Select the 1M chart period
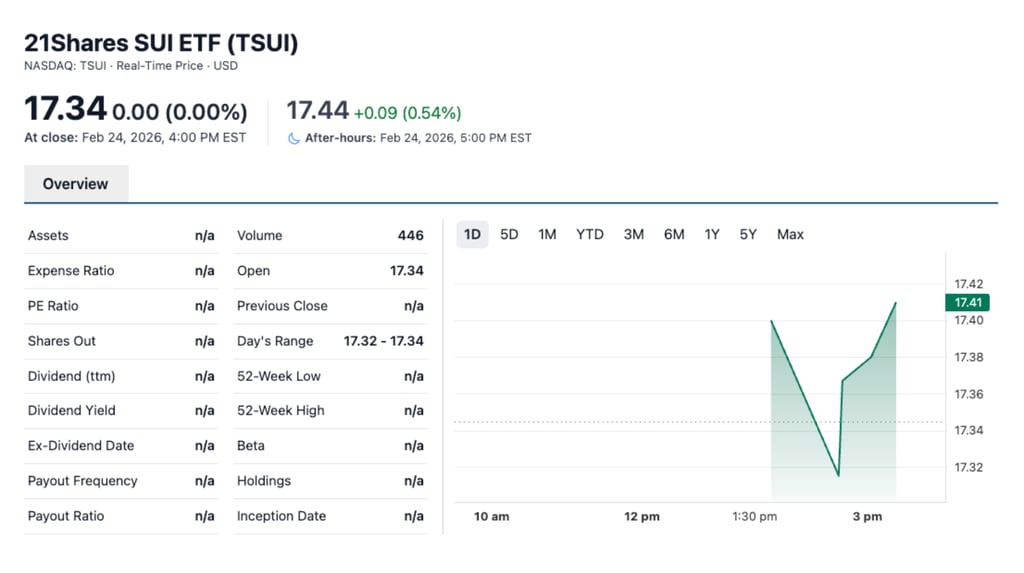 coord(547,234)
